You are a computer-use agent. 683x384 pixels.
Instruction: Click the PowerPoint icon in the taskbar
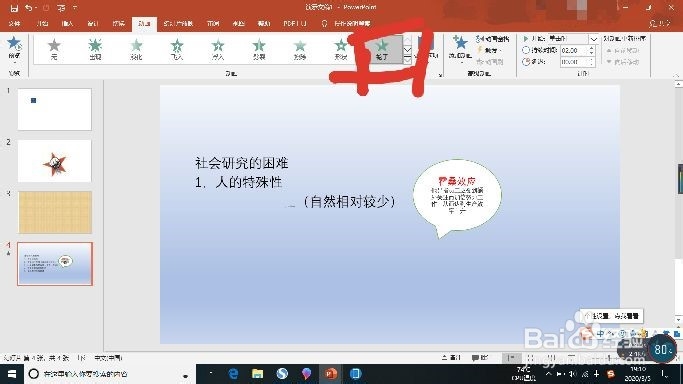click(x=331, y=374)
